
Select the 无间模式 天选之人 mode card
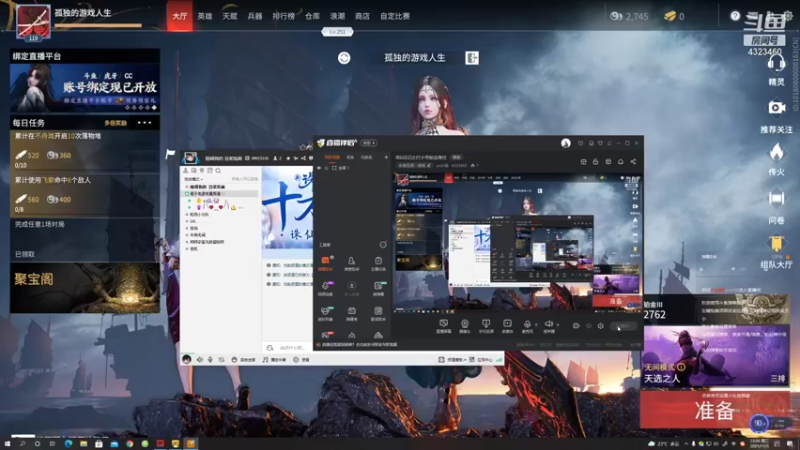715,356
